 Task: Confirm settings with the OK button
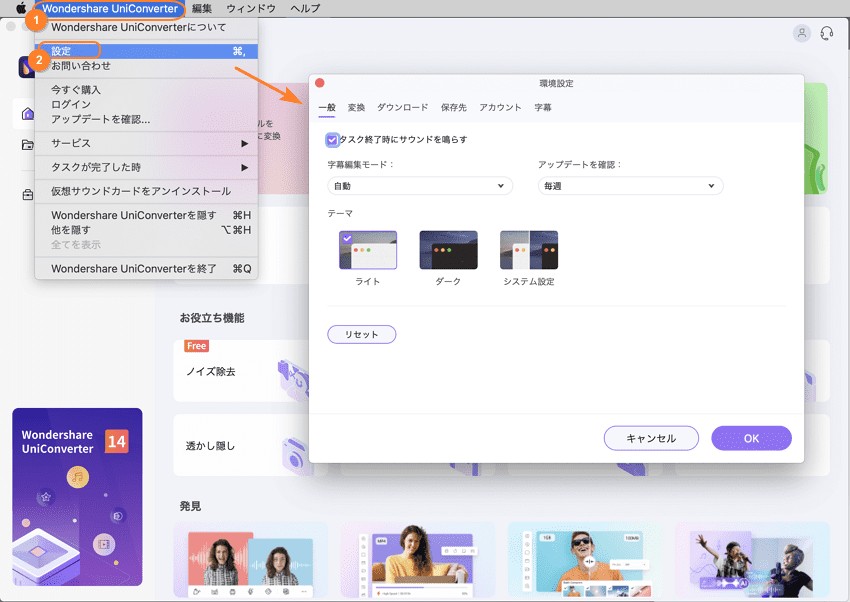[x=751, y=438]
